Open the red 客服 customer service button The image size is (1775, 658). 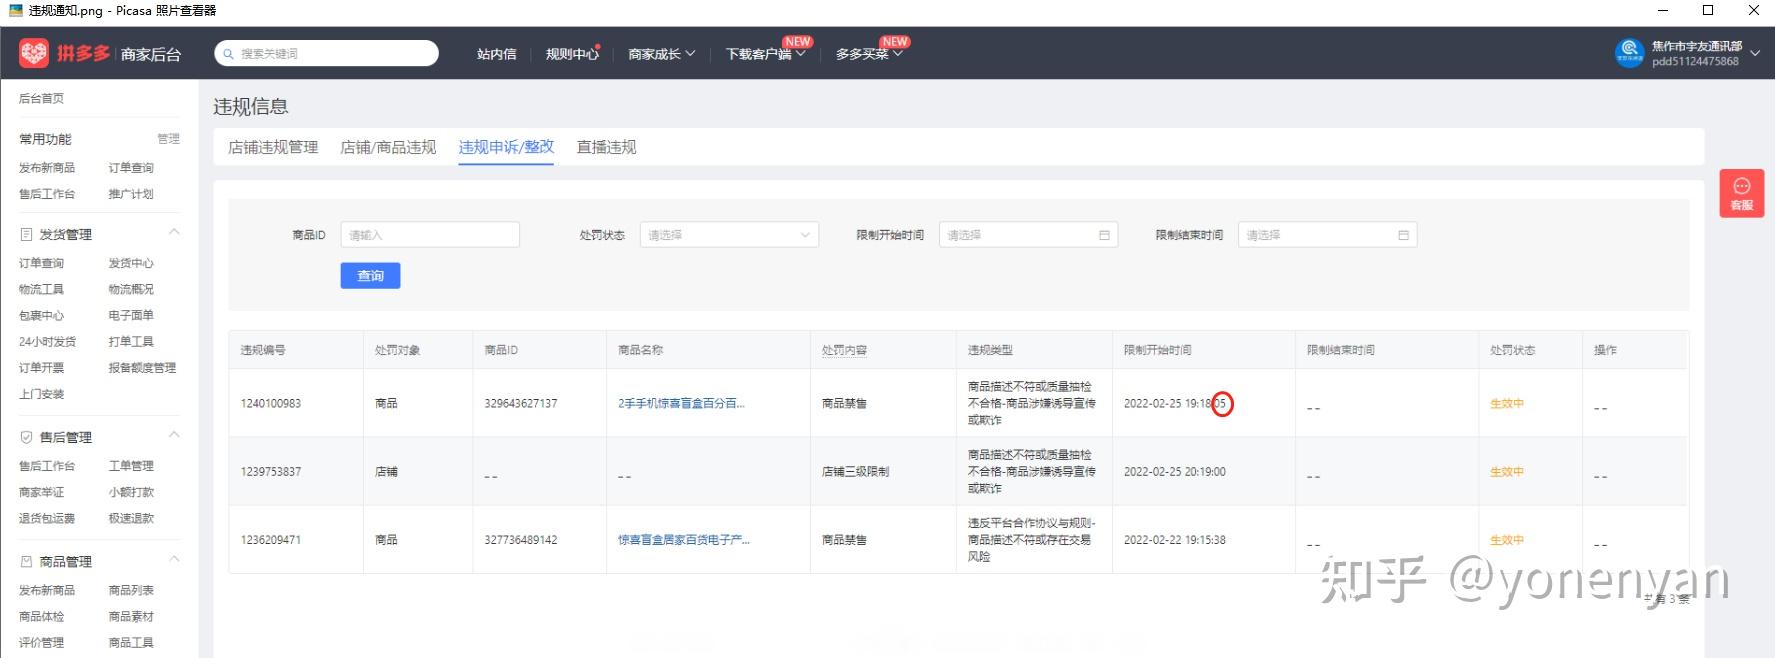coord(1741,194)
